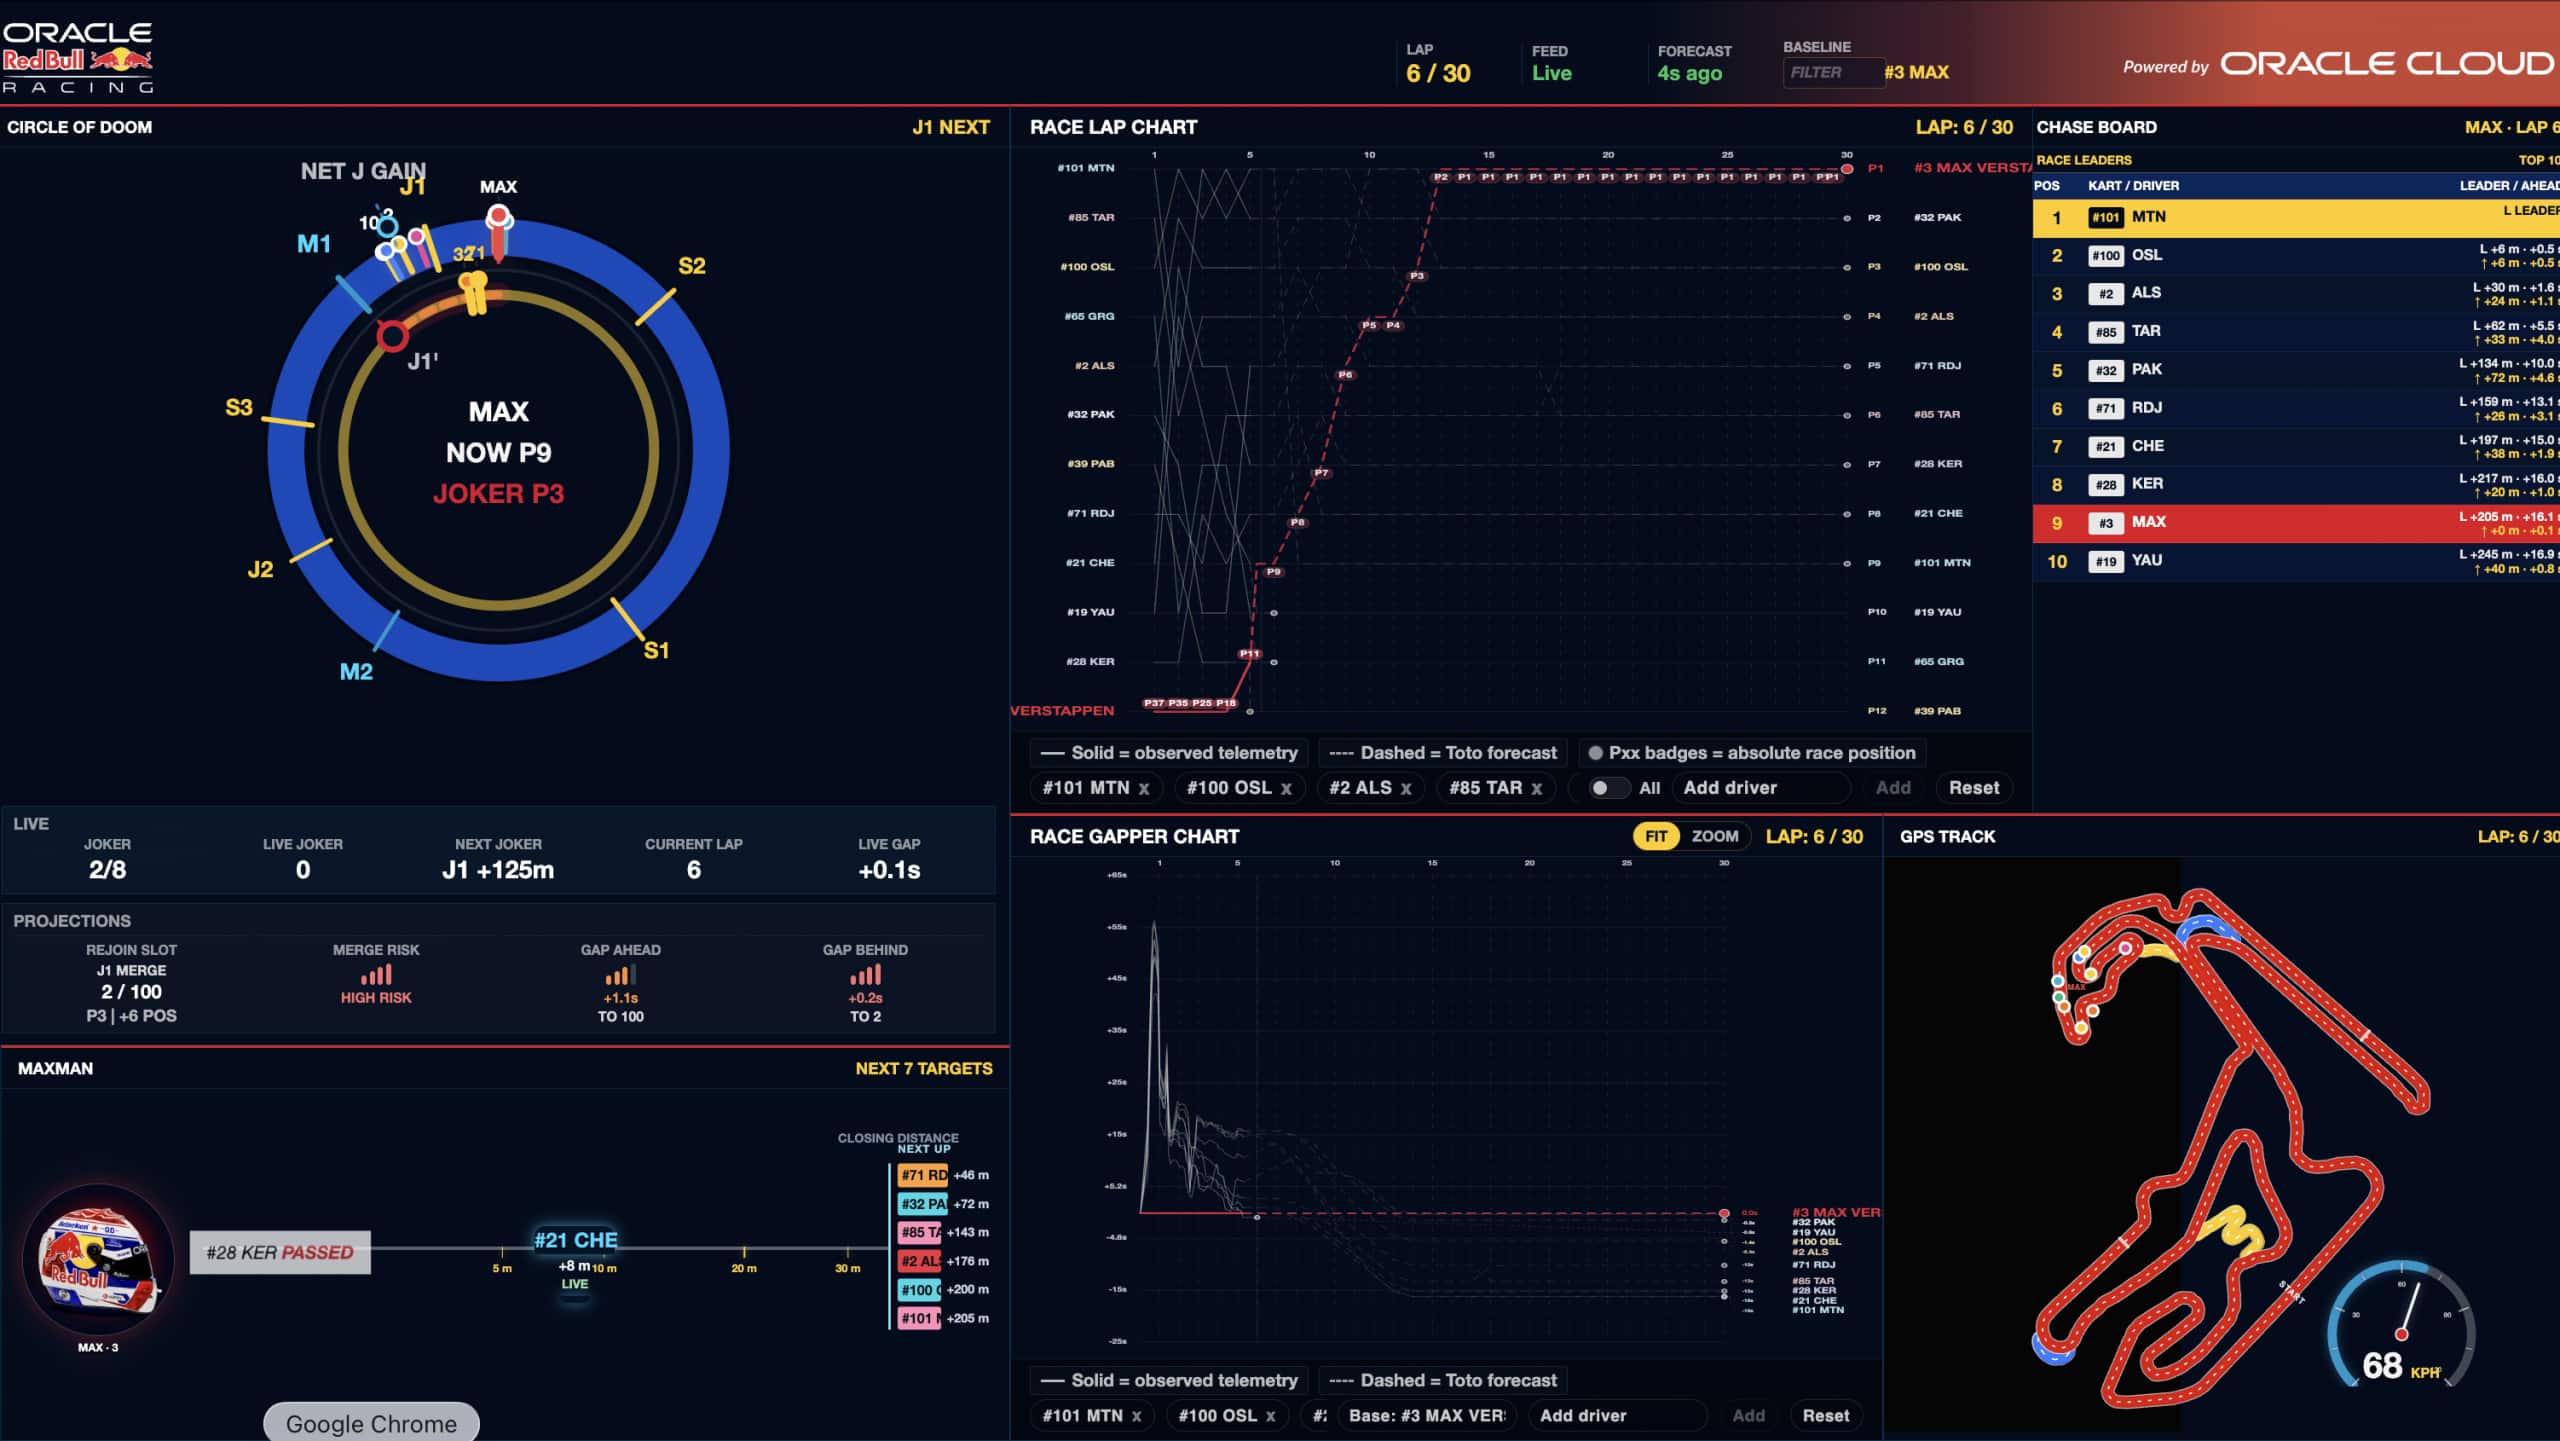2560x1441 pixels.
Task: Click NEXT 7 TARGETS label in Maxman panel
Action: (924, 1068)
